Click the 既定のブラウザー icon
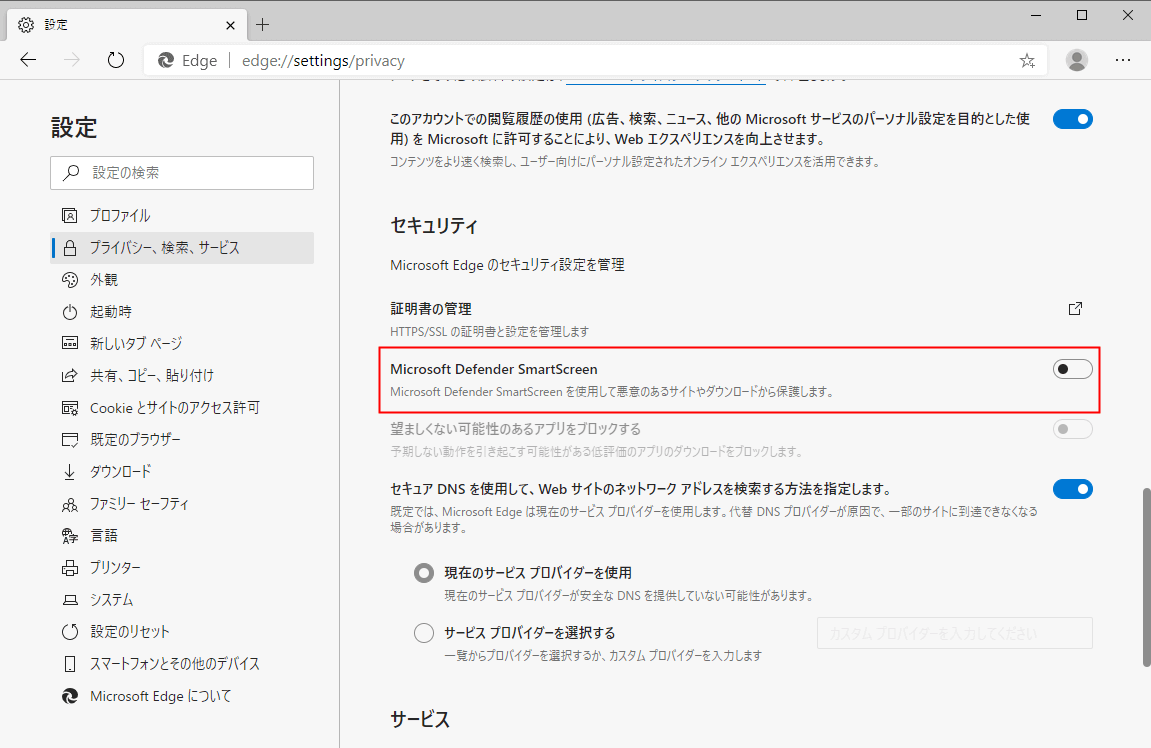Viewport: 1151px width, 748px height. pyautogui.click(x=70, y=440)
